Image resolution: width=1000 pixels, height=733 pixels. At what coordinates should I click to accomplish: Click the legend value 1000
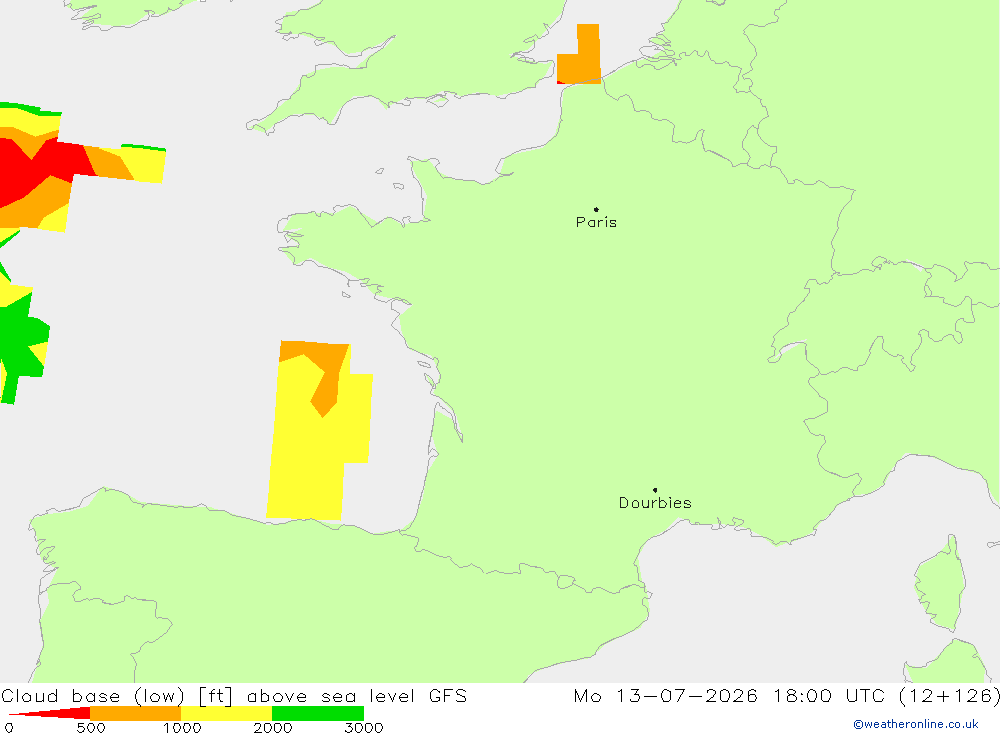coord(182,728)
